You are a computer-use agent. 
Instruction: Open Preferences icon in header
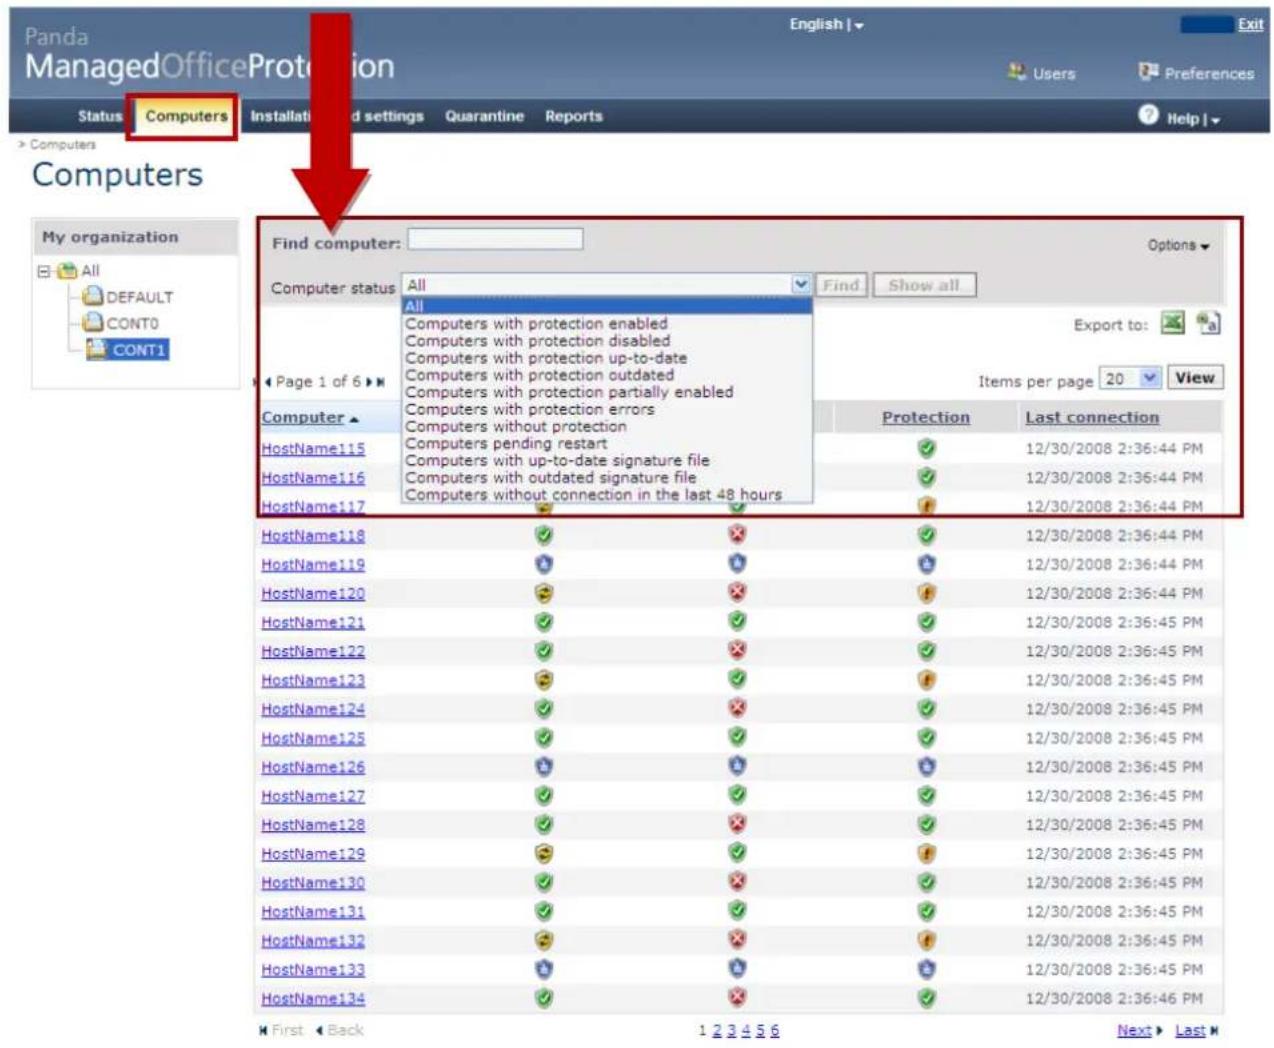[x=1148, y=72]
